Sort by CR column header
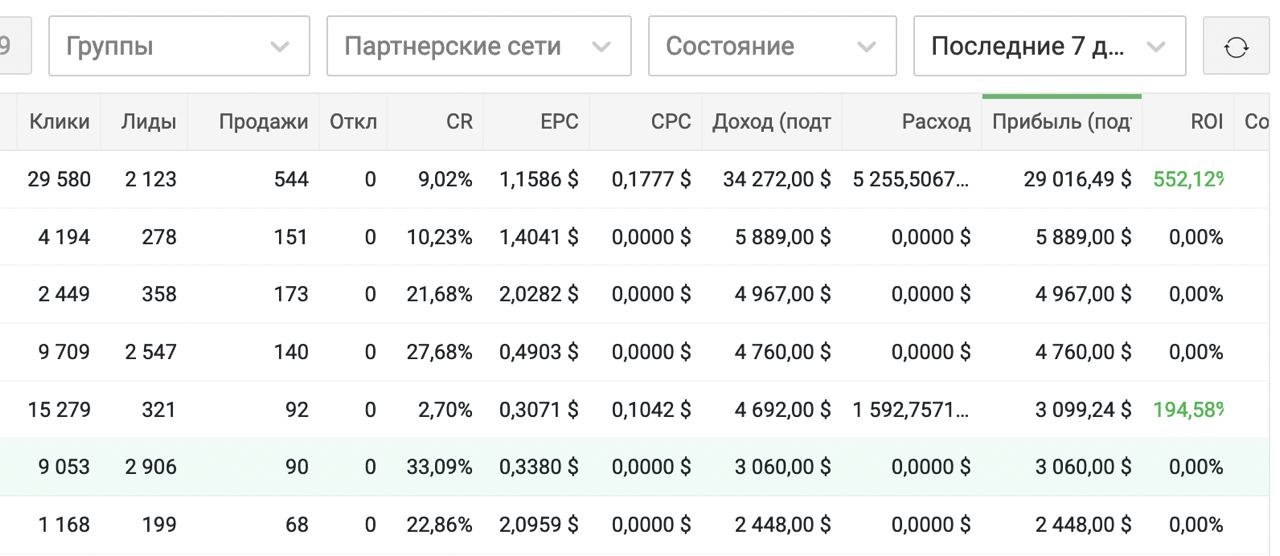 459,122
